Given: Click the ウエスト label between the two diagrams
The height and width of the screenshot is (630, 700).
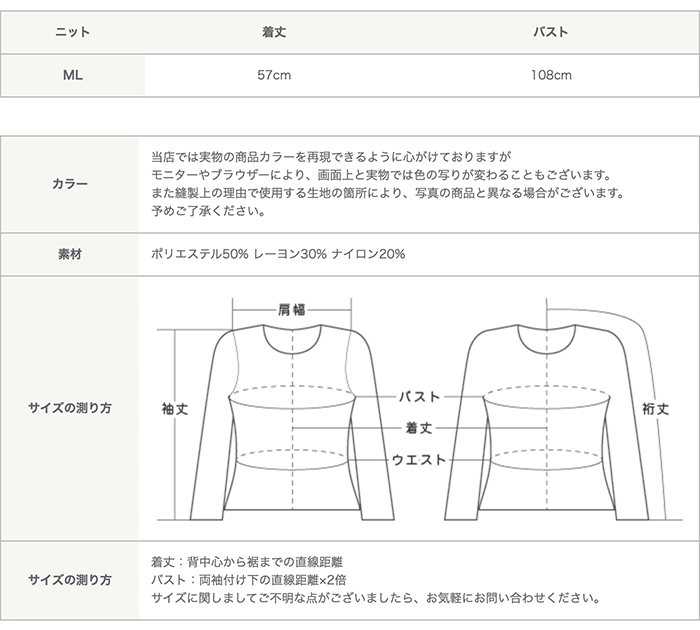Looking at the screenshot, I should (x=419, y=460).
